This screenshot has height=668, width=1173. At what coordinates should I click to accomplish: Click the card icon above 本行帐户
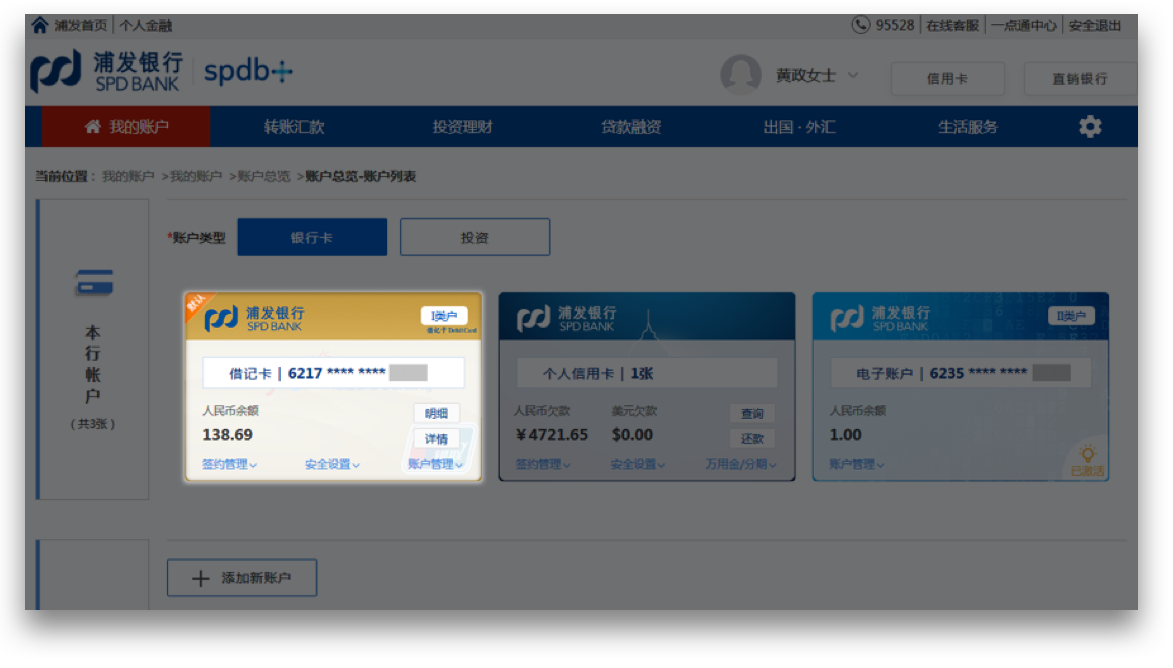[93, 284]
